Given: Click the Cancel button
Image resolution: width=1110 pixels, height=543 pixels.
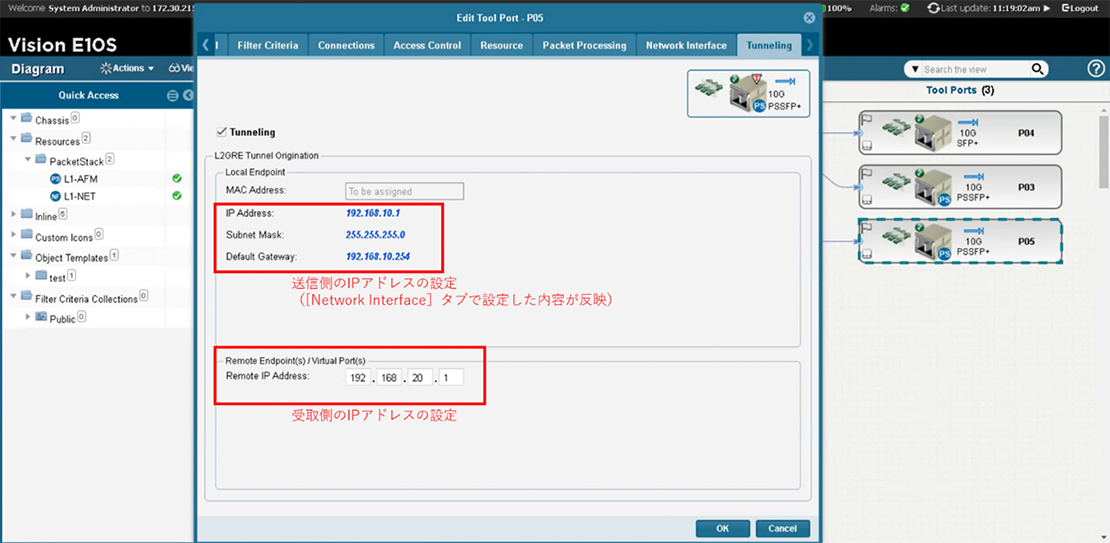Looking at the screenshot, I should click(782, 528).
